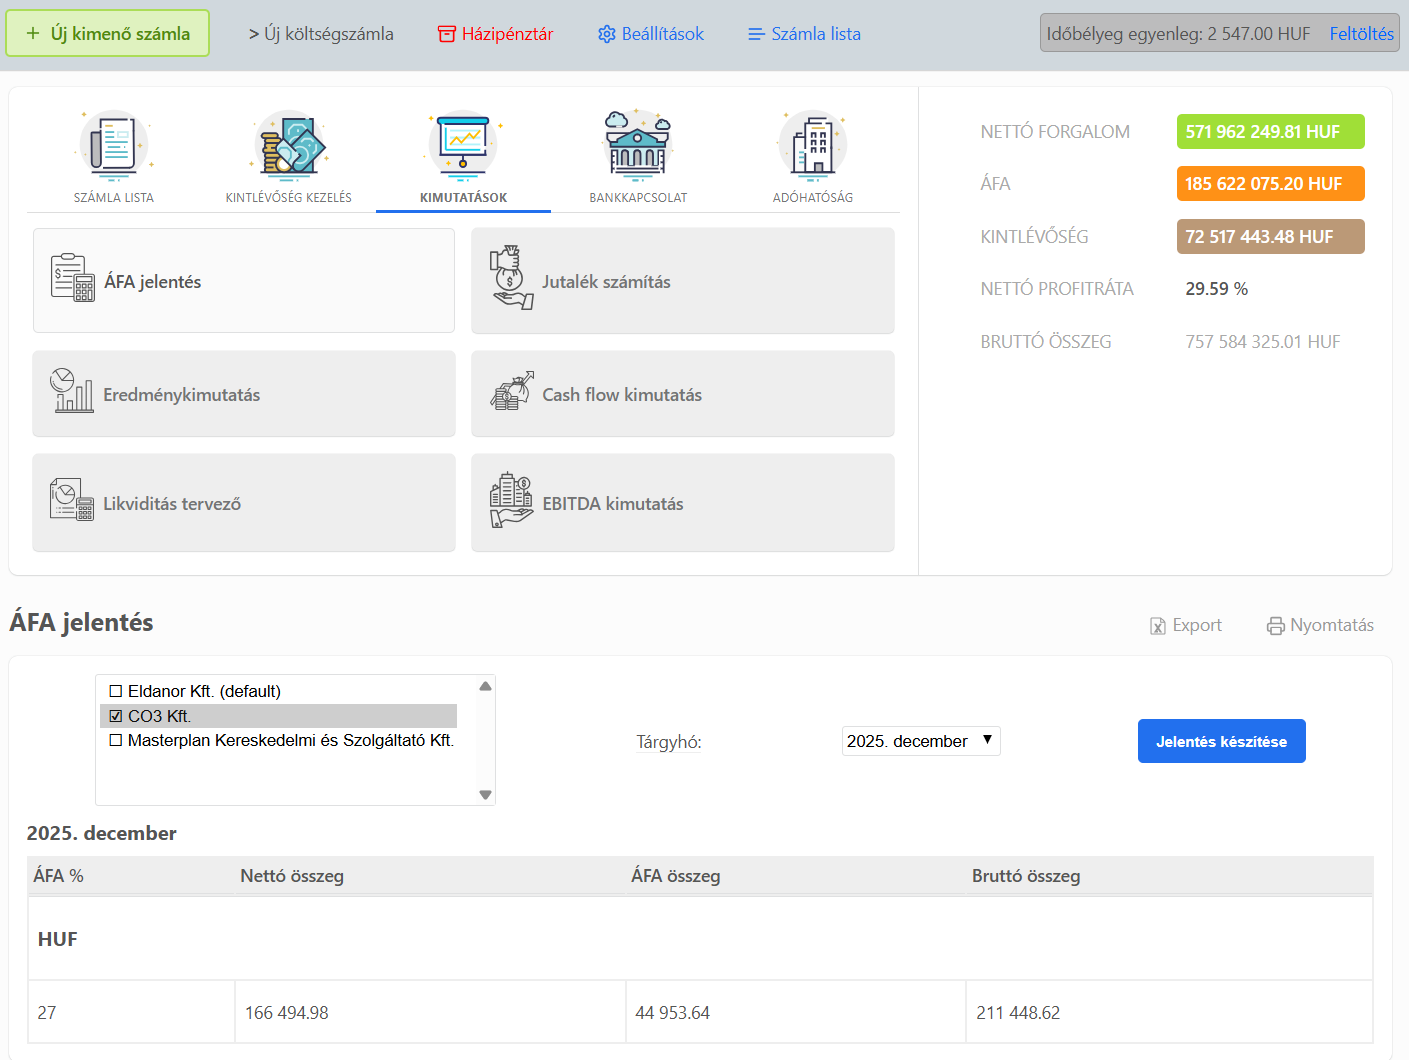
Task: Open the Tárgyhó month dropdown
Action: pyautogui.click(x=920, y=741)
